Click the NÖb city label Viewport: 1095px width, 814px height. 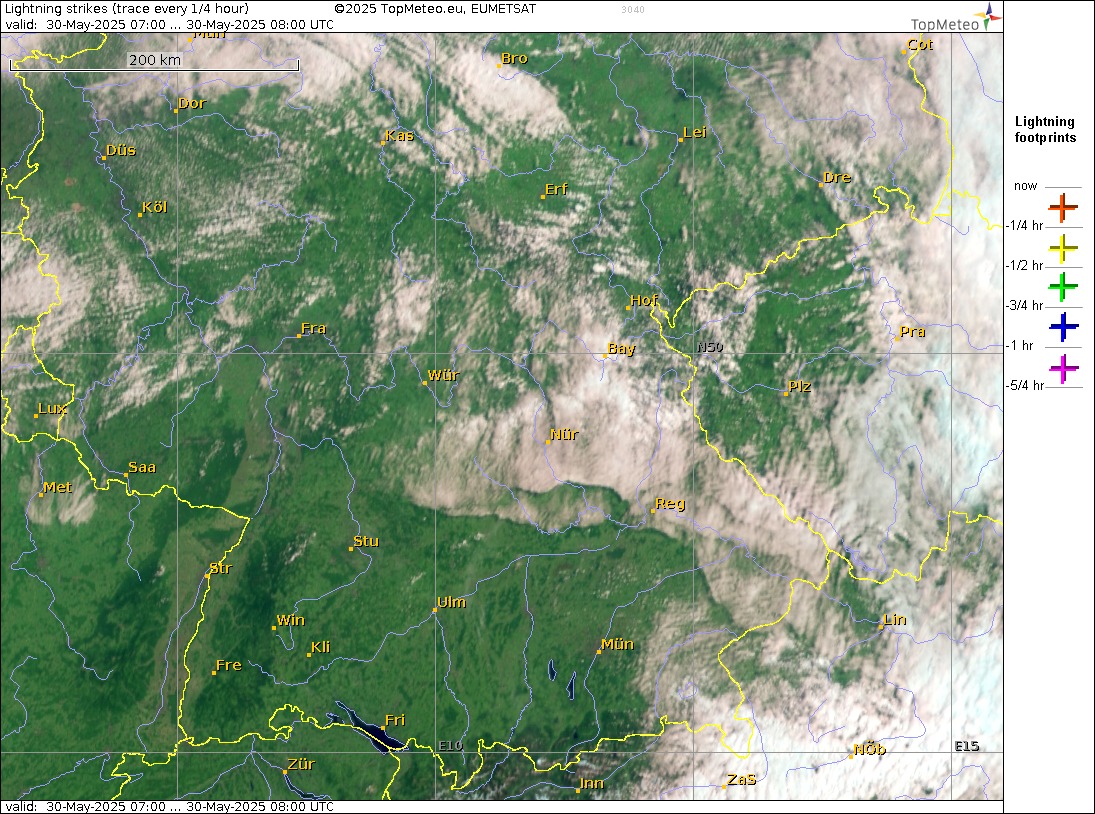[869, 749]
